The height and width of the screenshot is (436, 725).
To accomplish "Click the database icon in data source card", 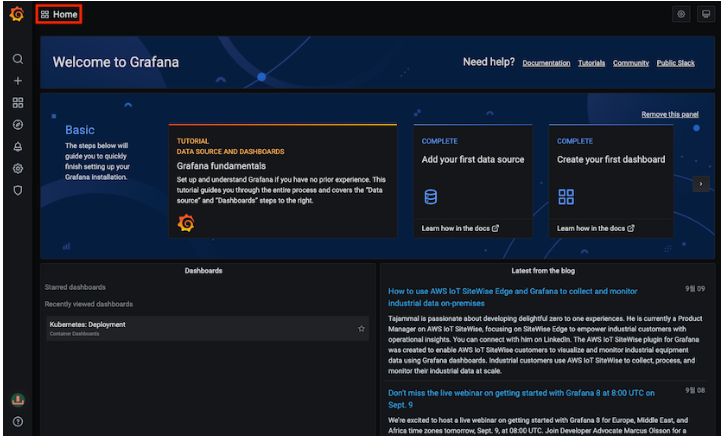I will coord(430,197).
